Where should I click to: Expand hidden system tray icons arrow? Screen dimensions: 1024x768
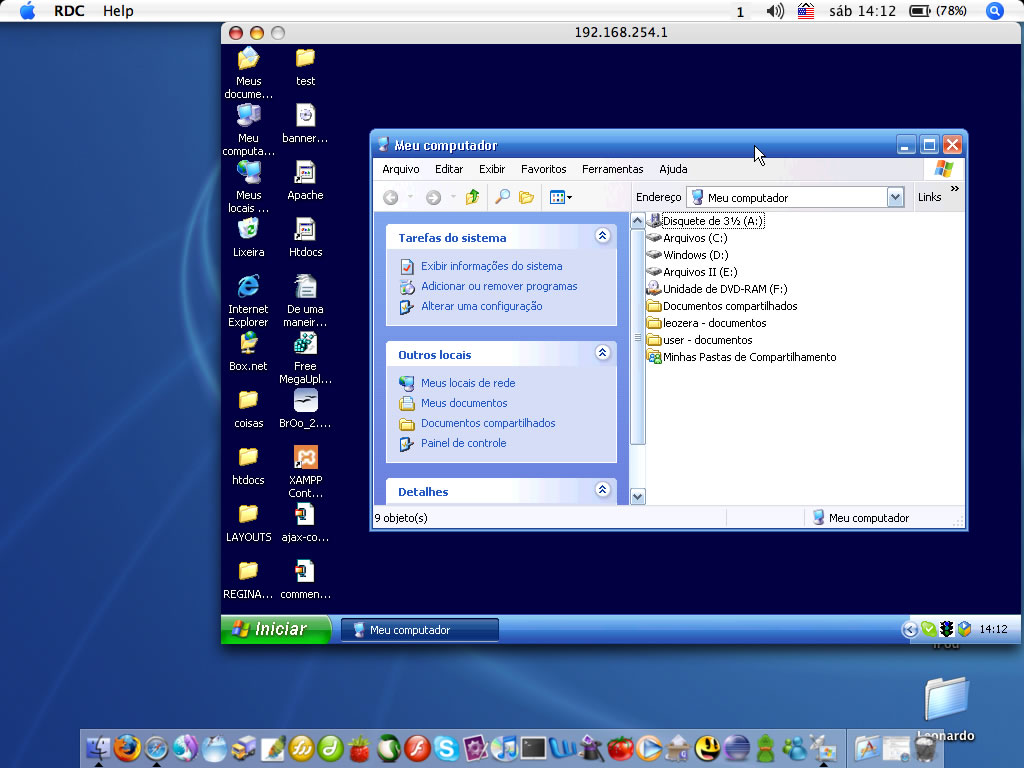[x=909, y=629]
